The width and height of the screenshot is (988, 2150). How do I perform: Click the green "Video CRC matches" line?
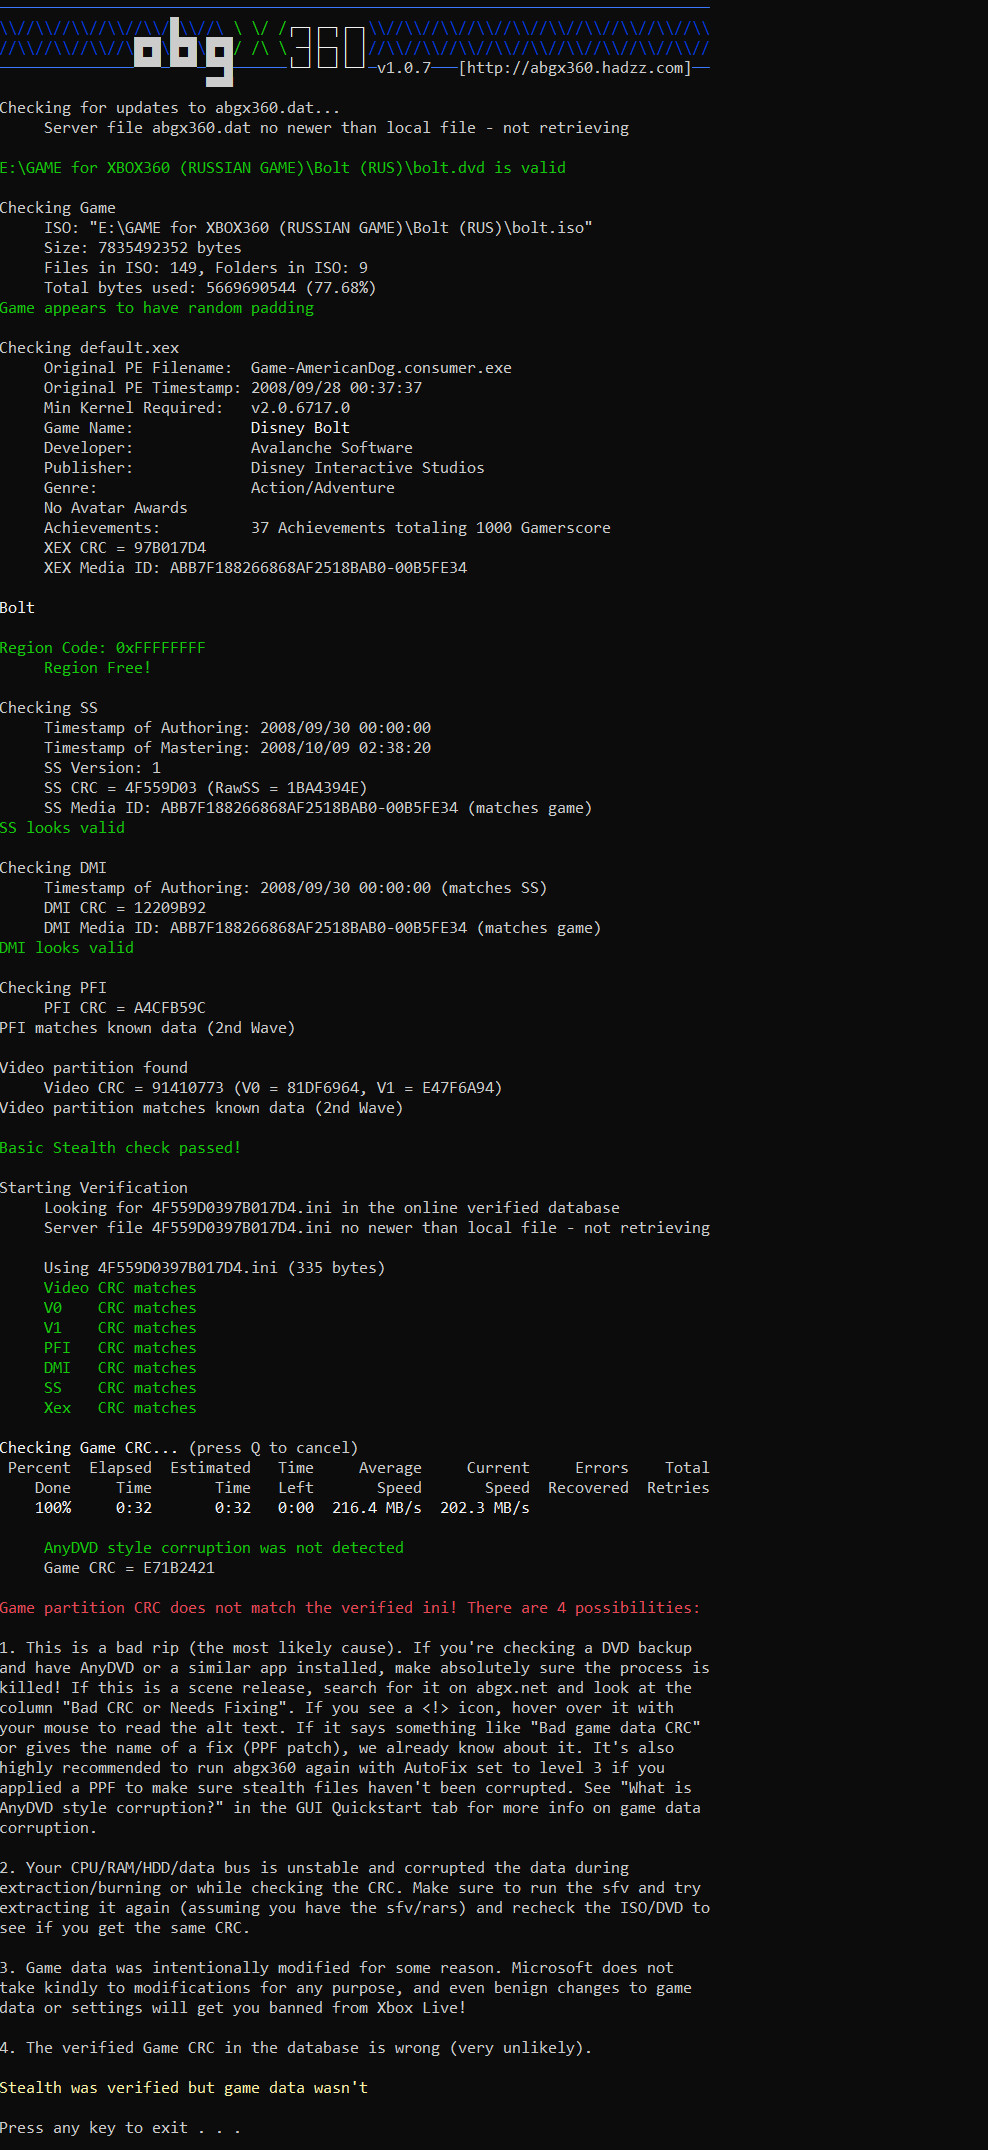tap(120, 1288)
